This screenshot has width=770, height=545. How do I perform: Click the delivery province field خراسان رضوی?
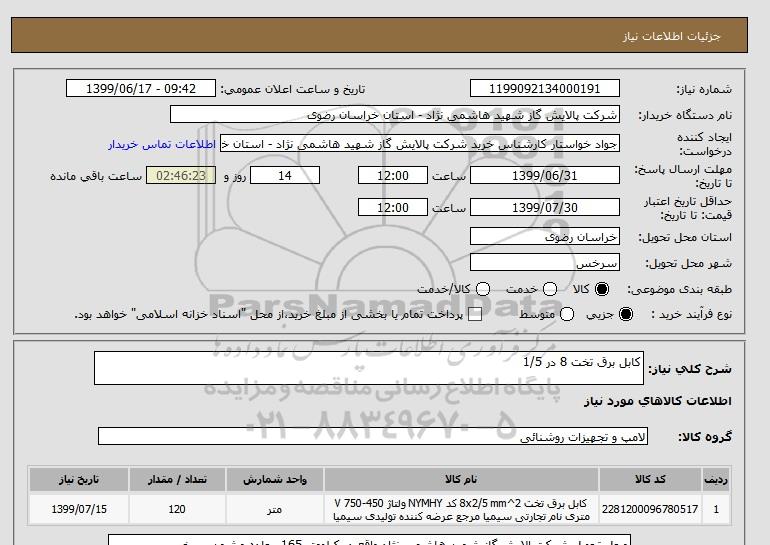(545, 236)
